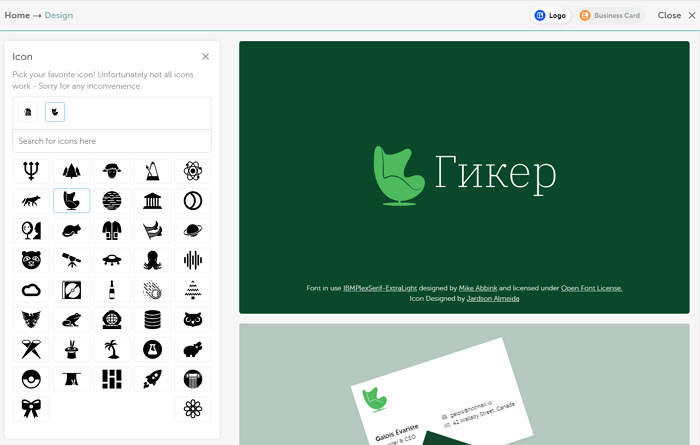Select the telescope icon

tap(71, 260)
